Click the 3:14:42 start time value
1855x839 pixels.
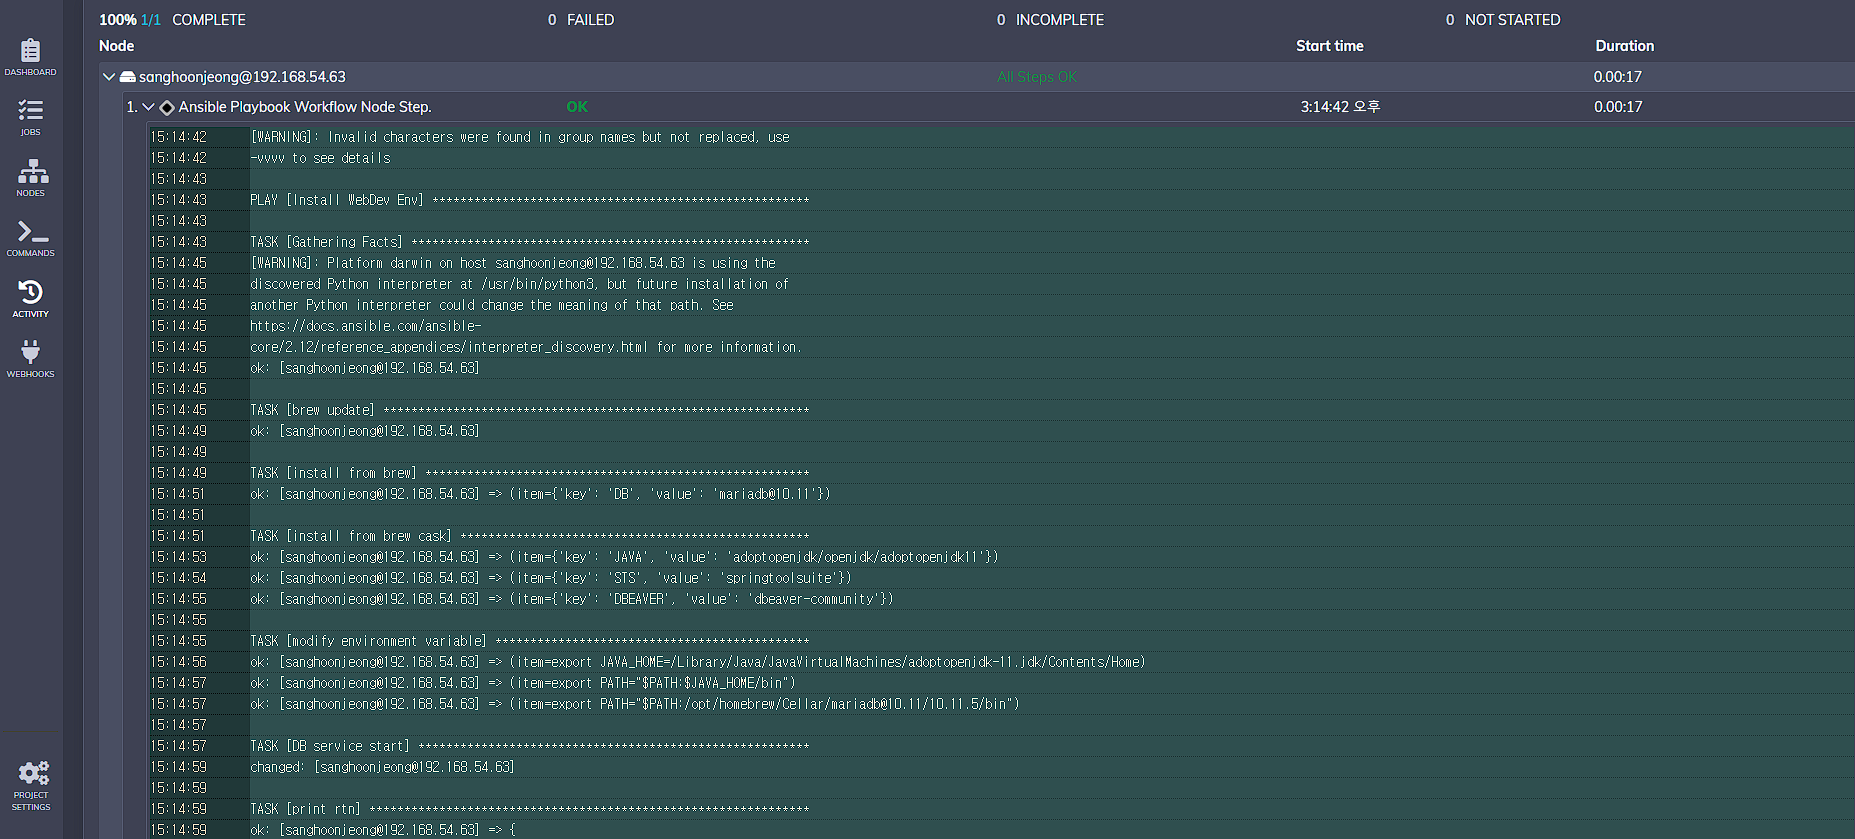1340,107
